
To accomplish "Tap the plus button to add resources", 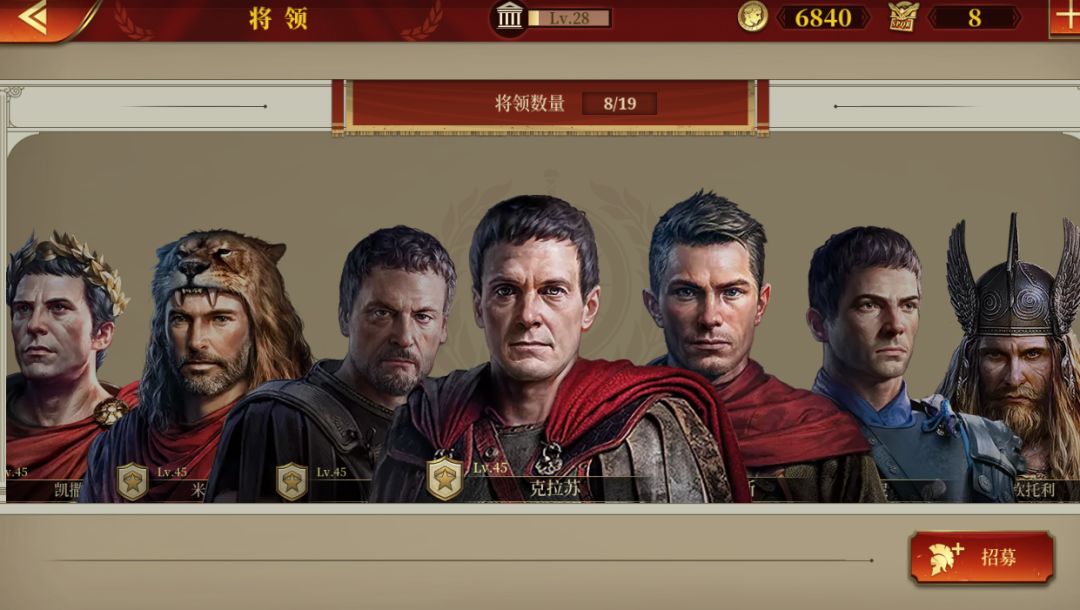I will coord(1065,17).
